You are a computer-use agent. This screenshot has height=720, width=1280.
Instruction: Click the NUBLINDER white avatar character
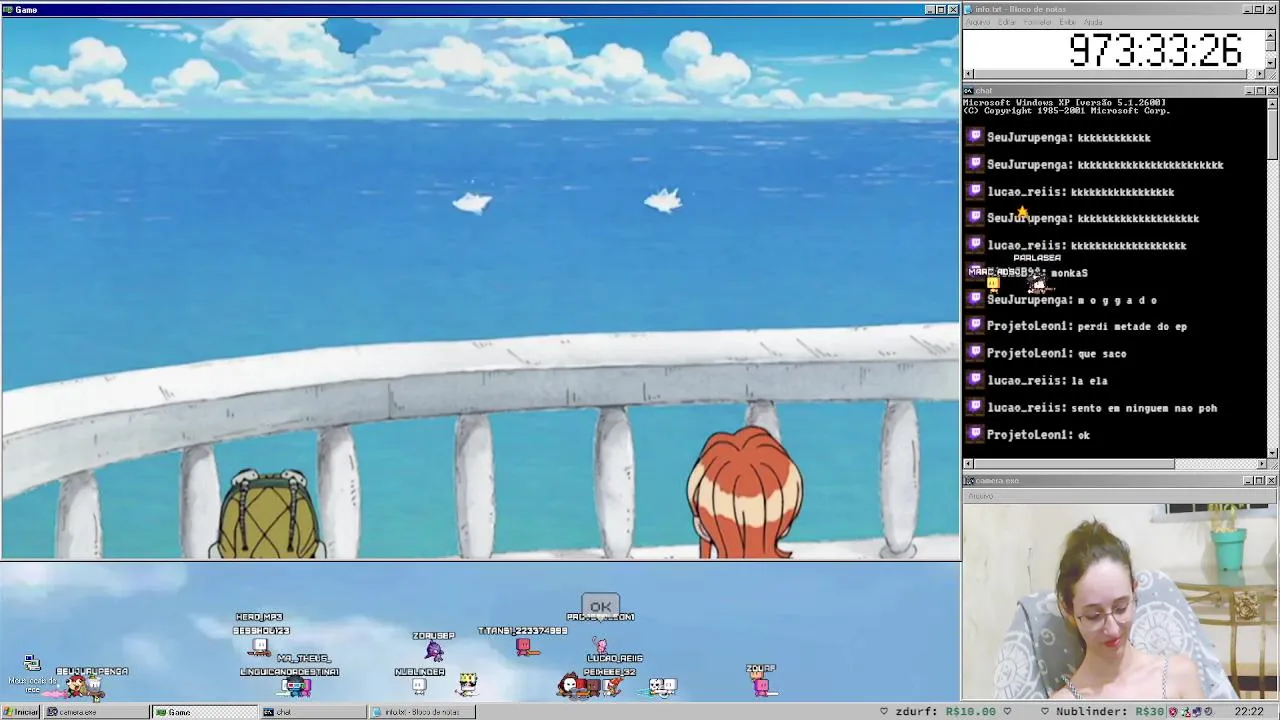419,686
